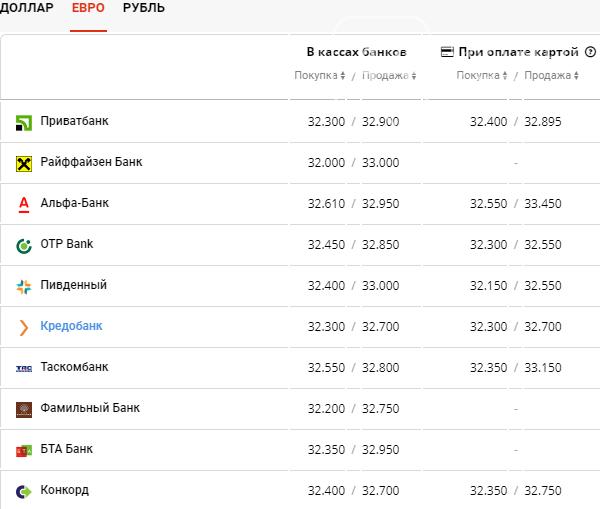Open the Приватбанк bank name
This screenshot has height=509, width=600.
tap(75, 121)
